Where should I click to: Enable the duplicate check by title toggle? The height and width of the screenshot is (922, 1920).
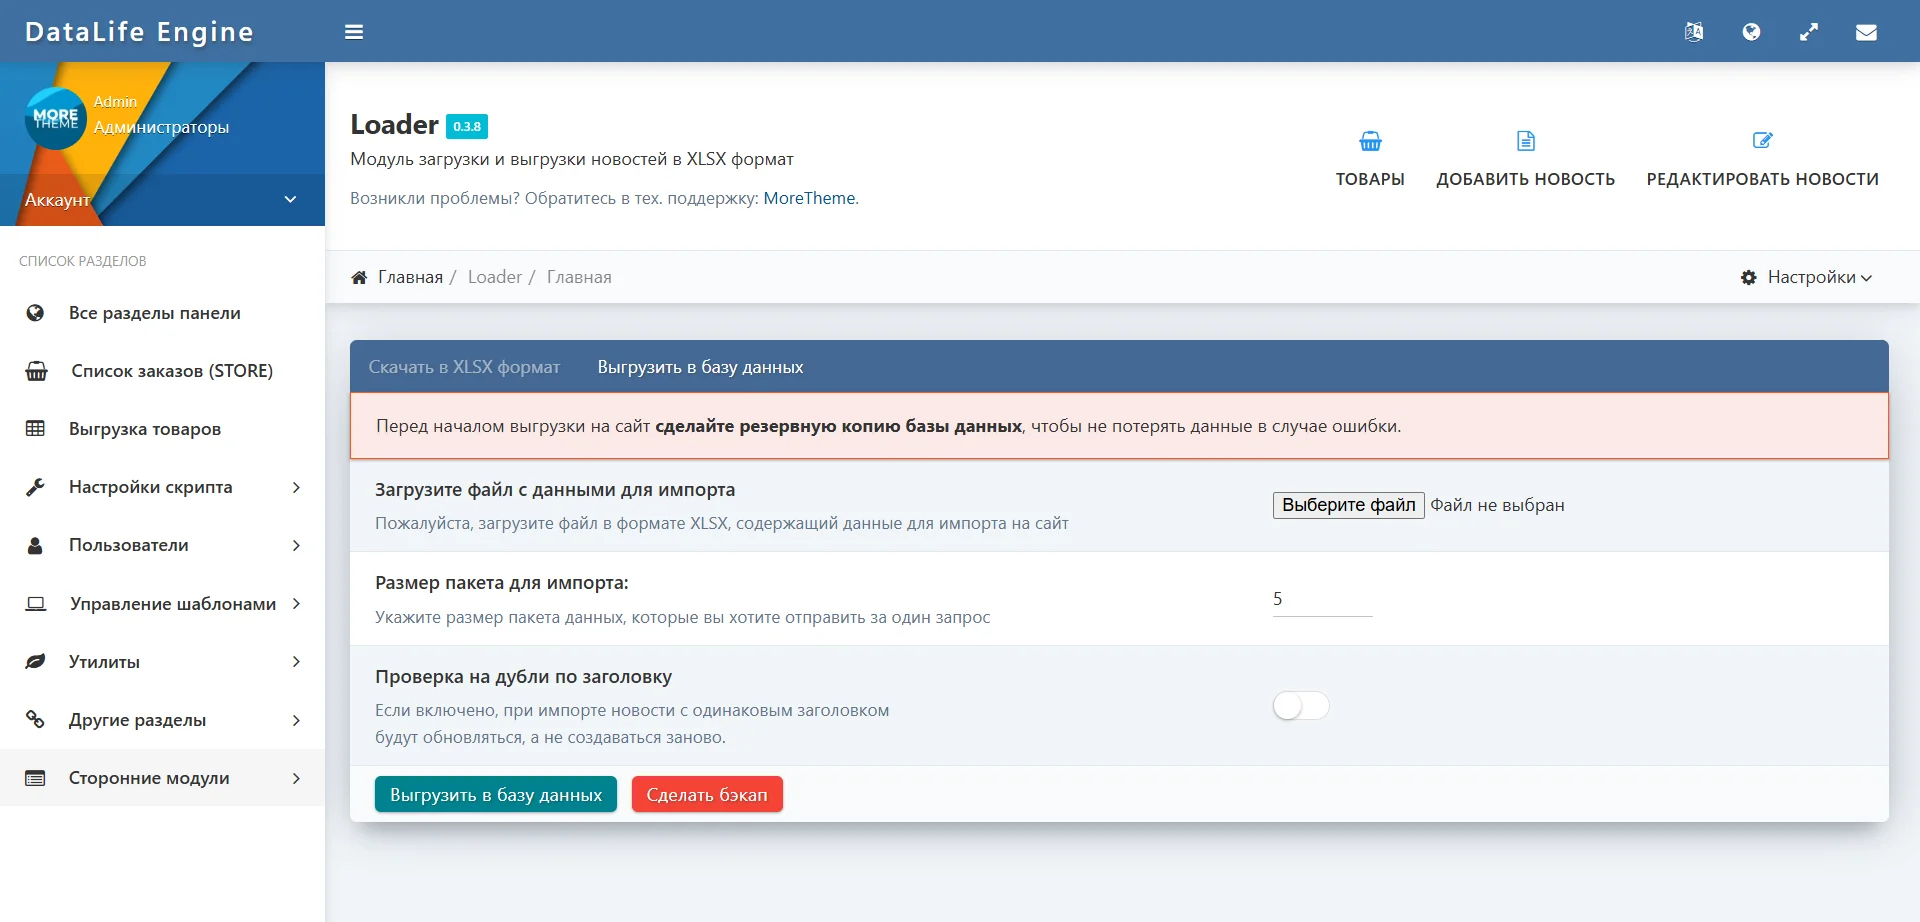[x=1300, y=706]
